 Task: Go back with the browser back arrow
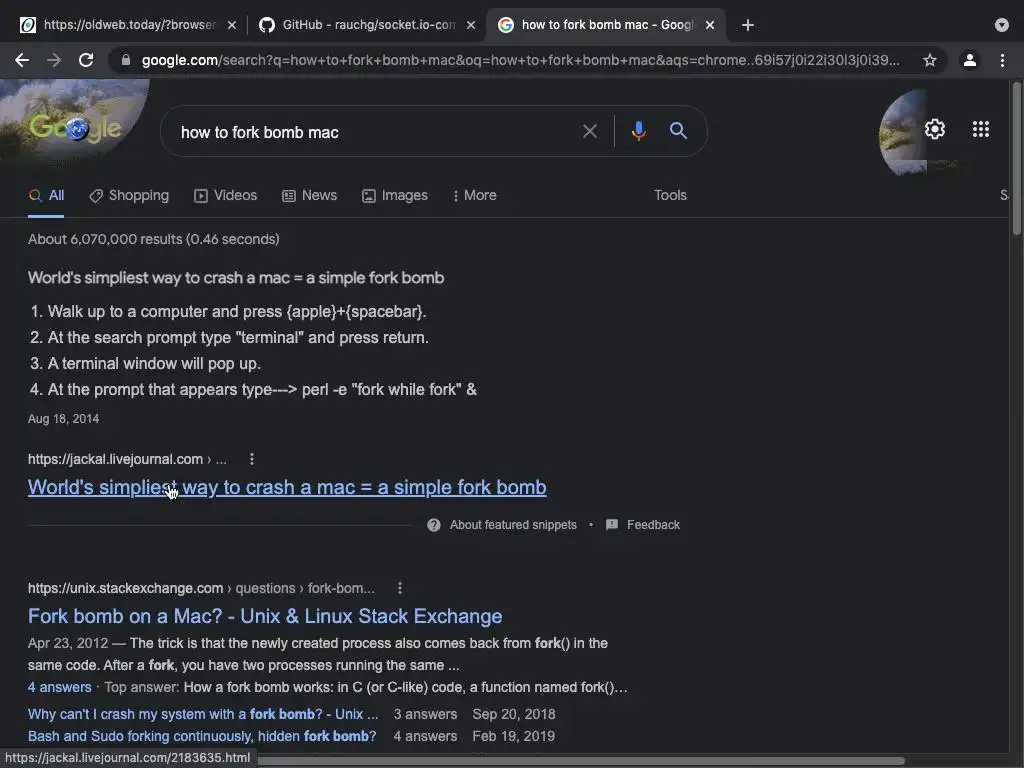click(22, 60)
